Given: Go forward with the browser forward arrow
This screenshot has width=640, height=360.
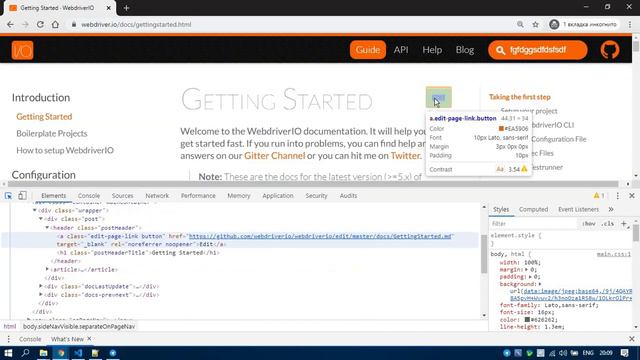Looking at the screenshot, I should coord(25,24).
